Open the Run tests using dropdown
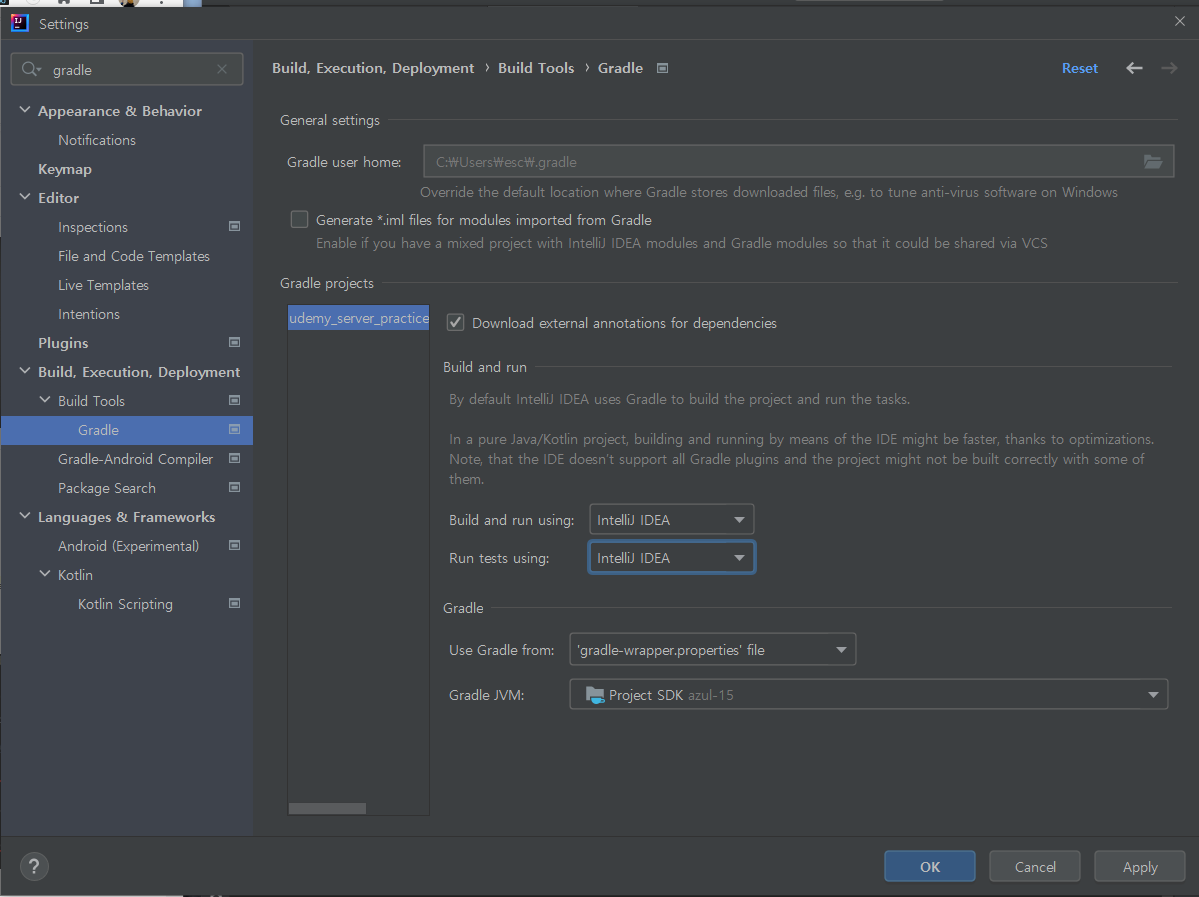The height and width of the screenshot is (897, 1199). click(x=671, y=557)
